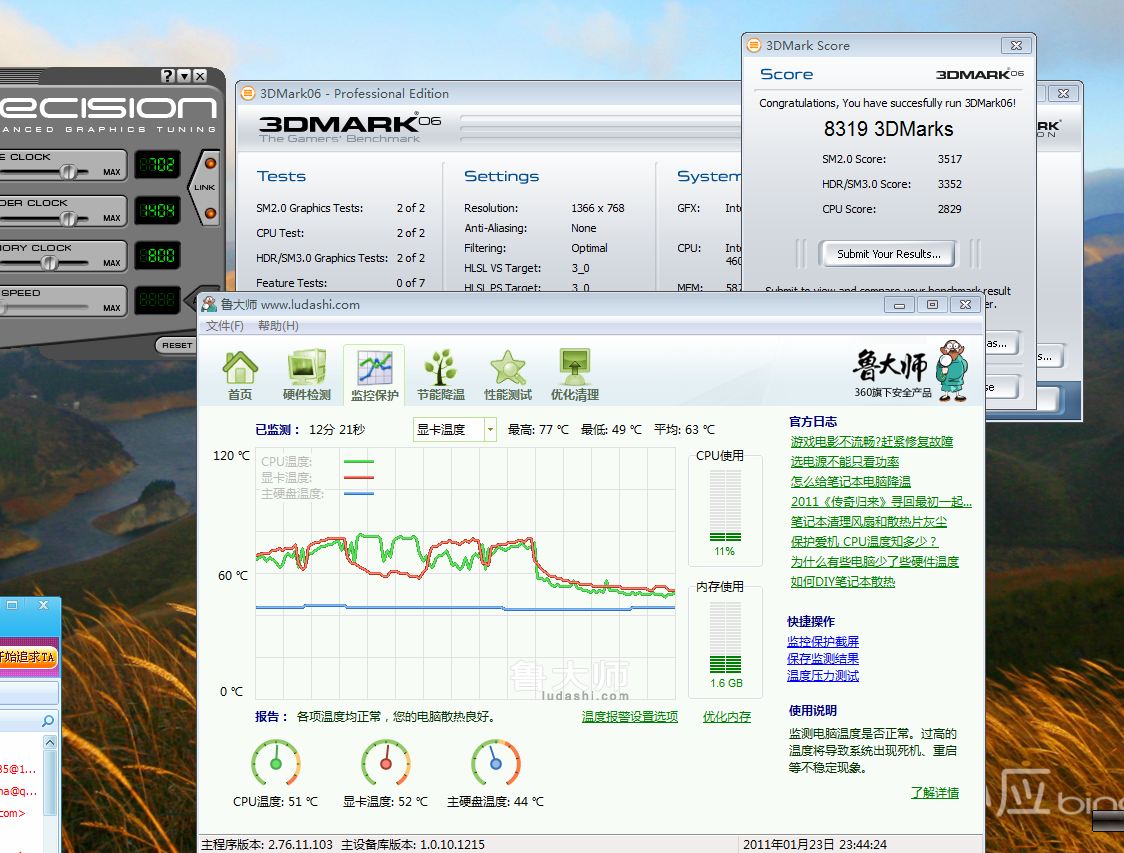
Task: Open the 优化清理 optimize clean icon
Action: (x=575, y=376)
